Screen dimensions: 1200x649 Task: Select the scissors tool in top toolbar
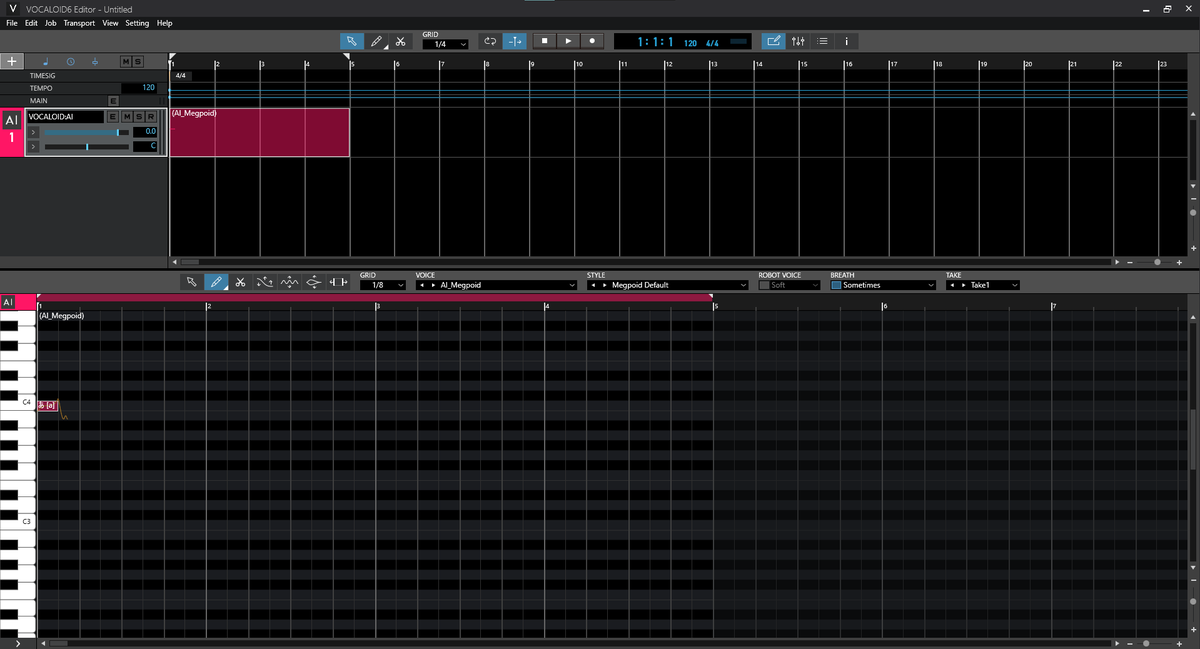point(400,41)
